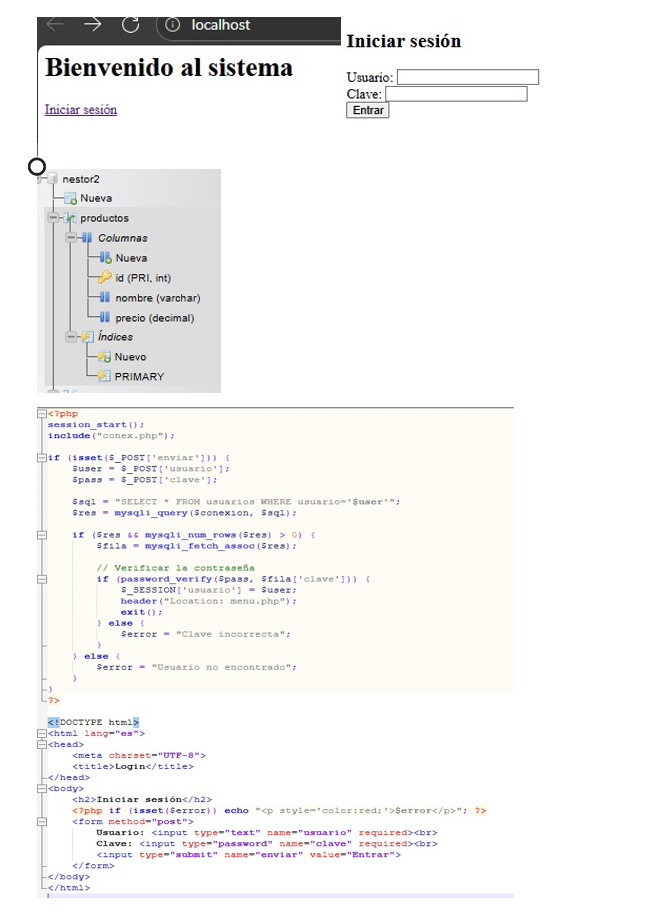The height and width of the screenshot is (918, 664).
Task: Fold the <head> tag block in code
Action: [41, 744]
